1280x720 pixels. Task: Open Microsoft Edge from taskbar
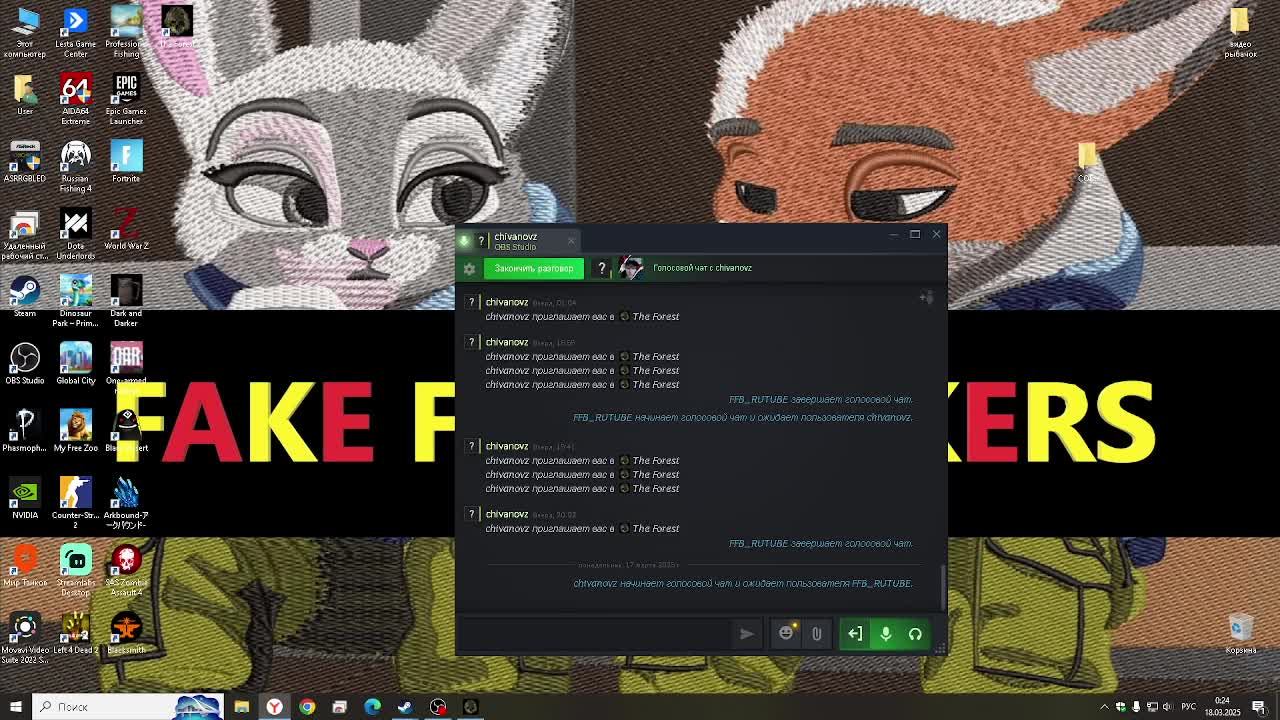click(x=372, y=707)
